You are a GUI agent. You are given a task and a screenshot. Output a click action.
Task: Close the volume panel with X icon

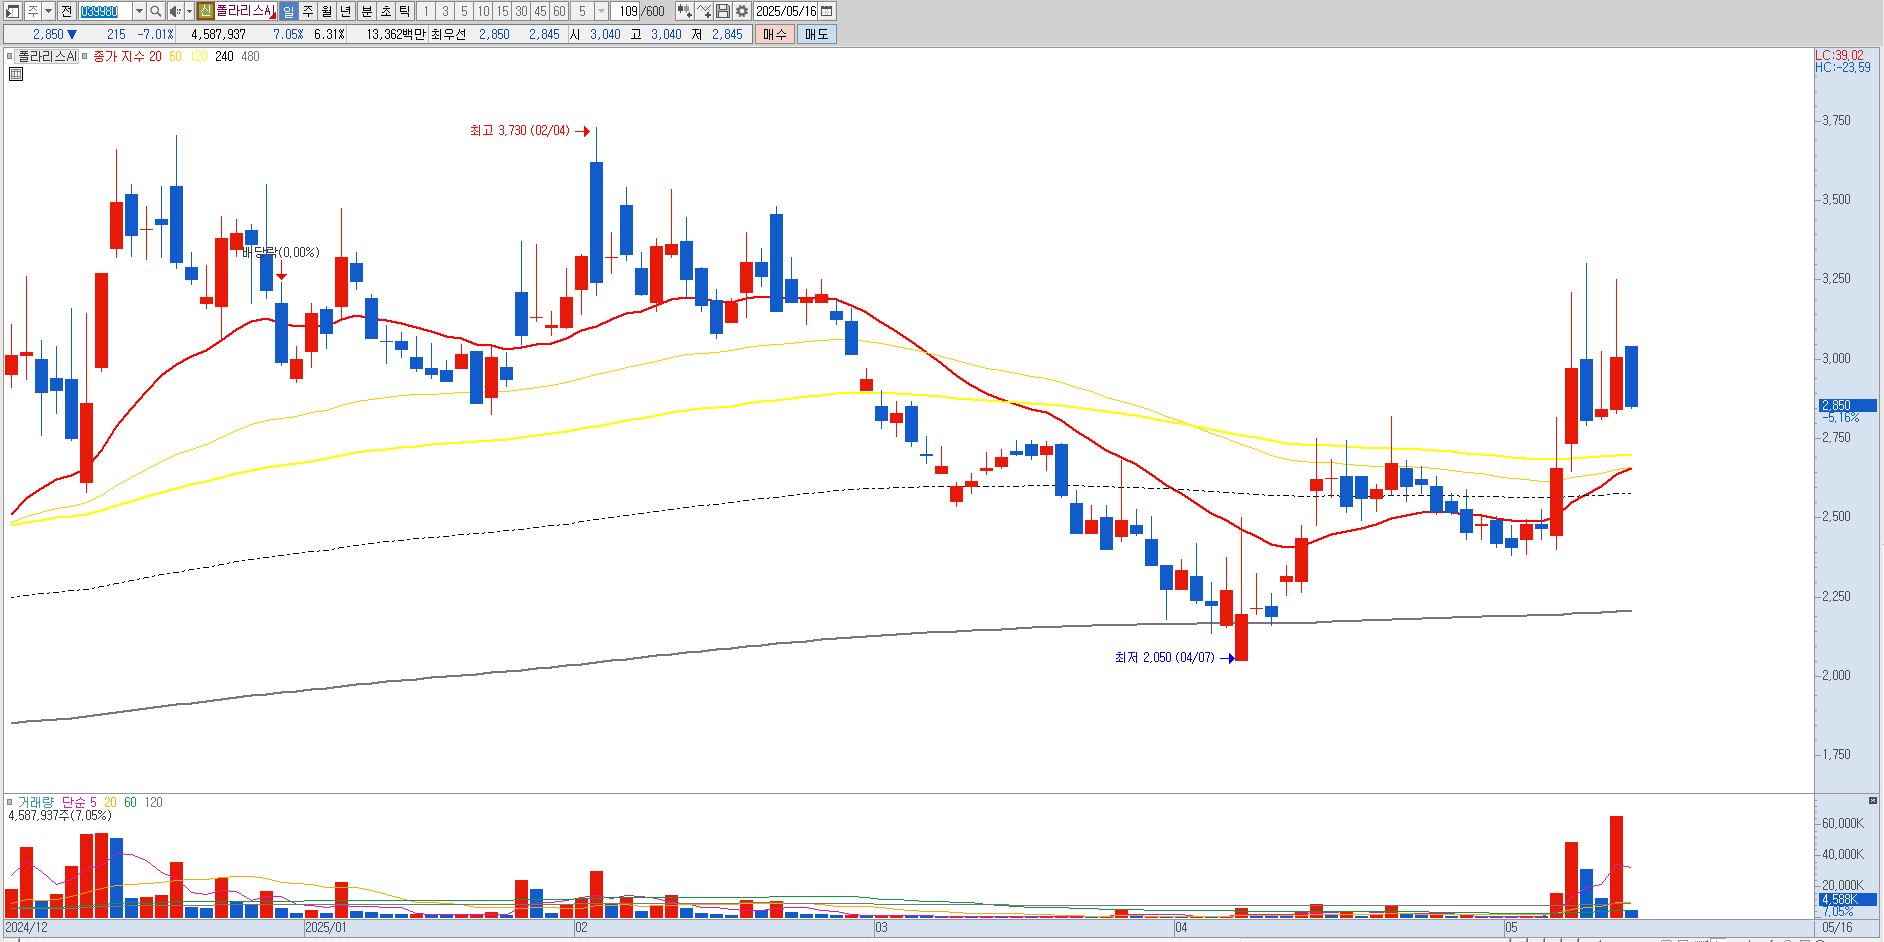point(1873,801)
